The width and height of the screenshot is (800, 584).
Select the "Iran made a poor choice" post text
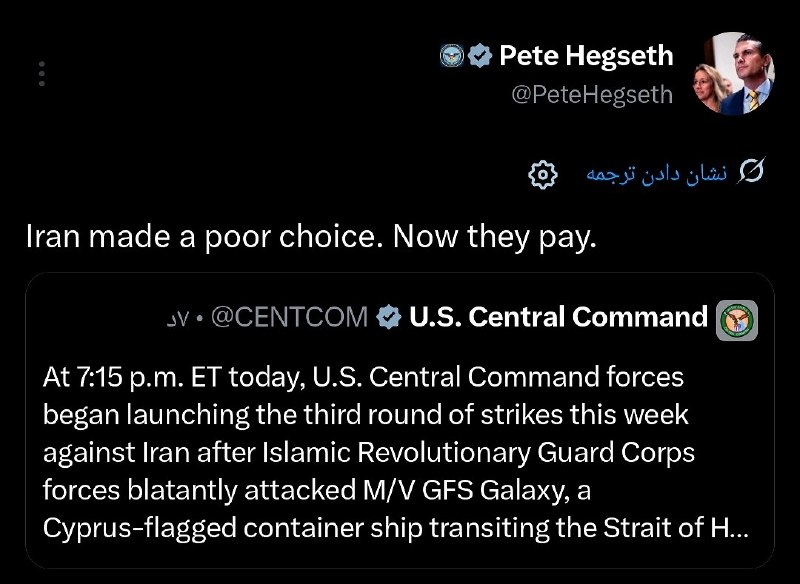311,238
